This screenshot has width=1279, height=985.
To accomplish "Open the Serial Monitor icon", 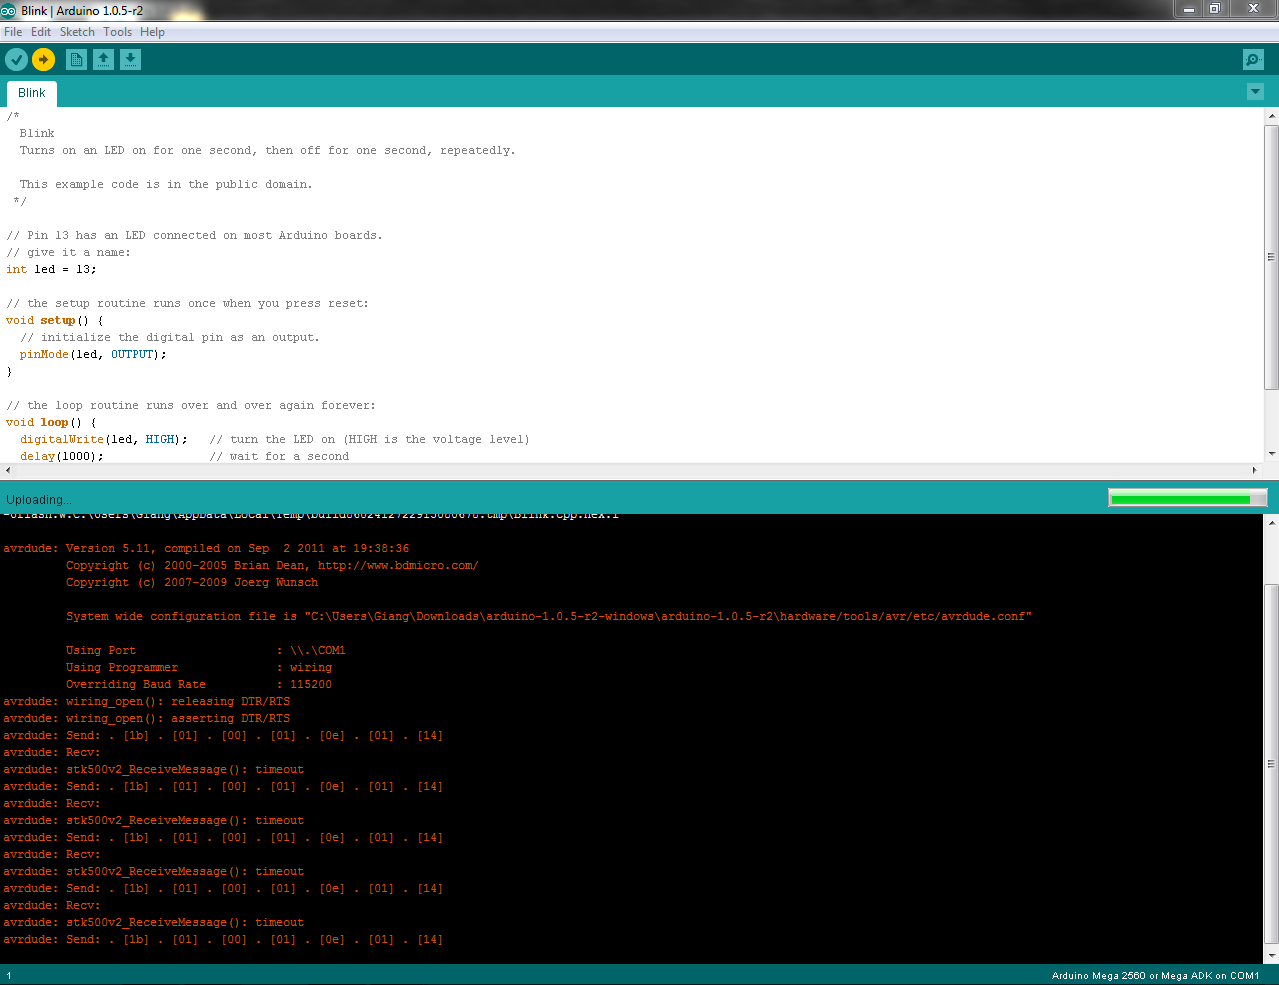I will tap(1253, 60).
